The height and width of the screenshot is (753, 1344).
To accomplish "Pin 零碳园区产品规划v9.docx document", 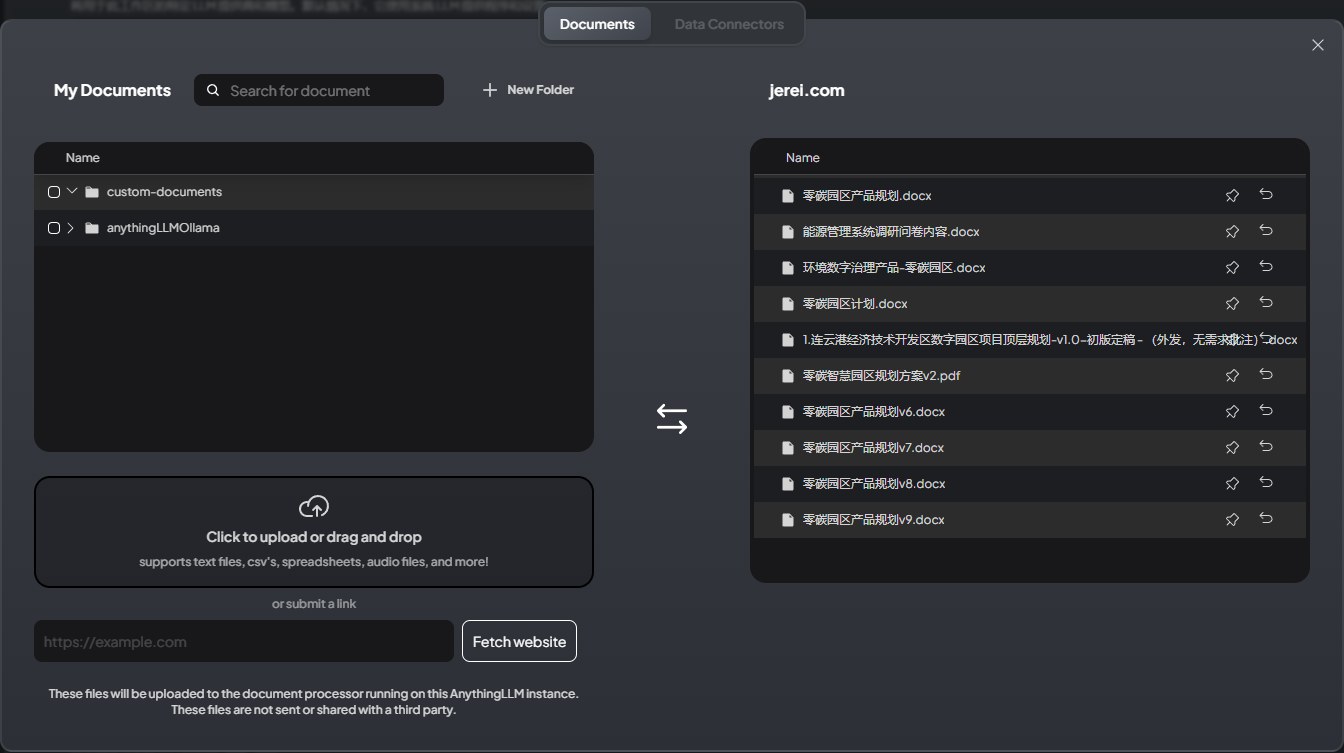I will click(x=1232, y=520).
